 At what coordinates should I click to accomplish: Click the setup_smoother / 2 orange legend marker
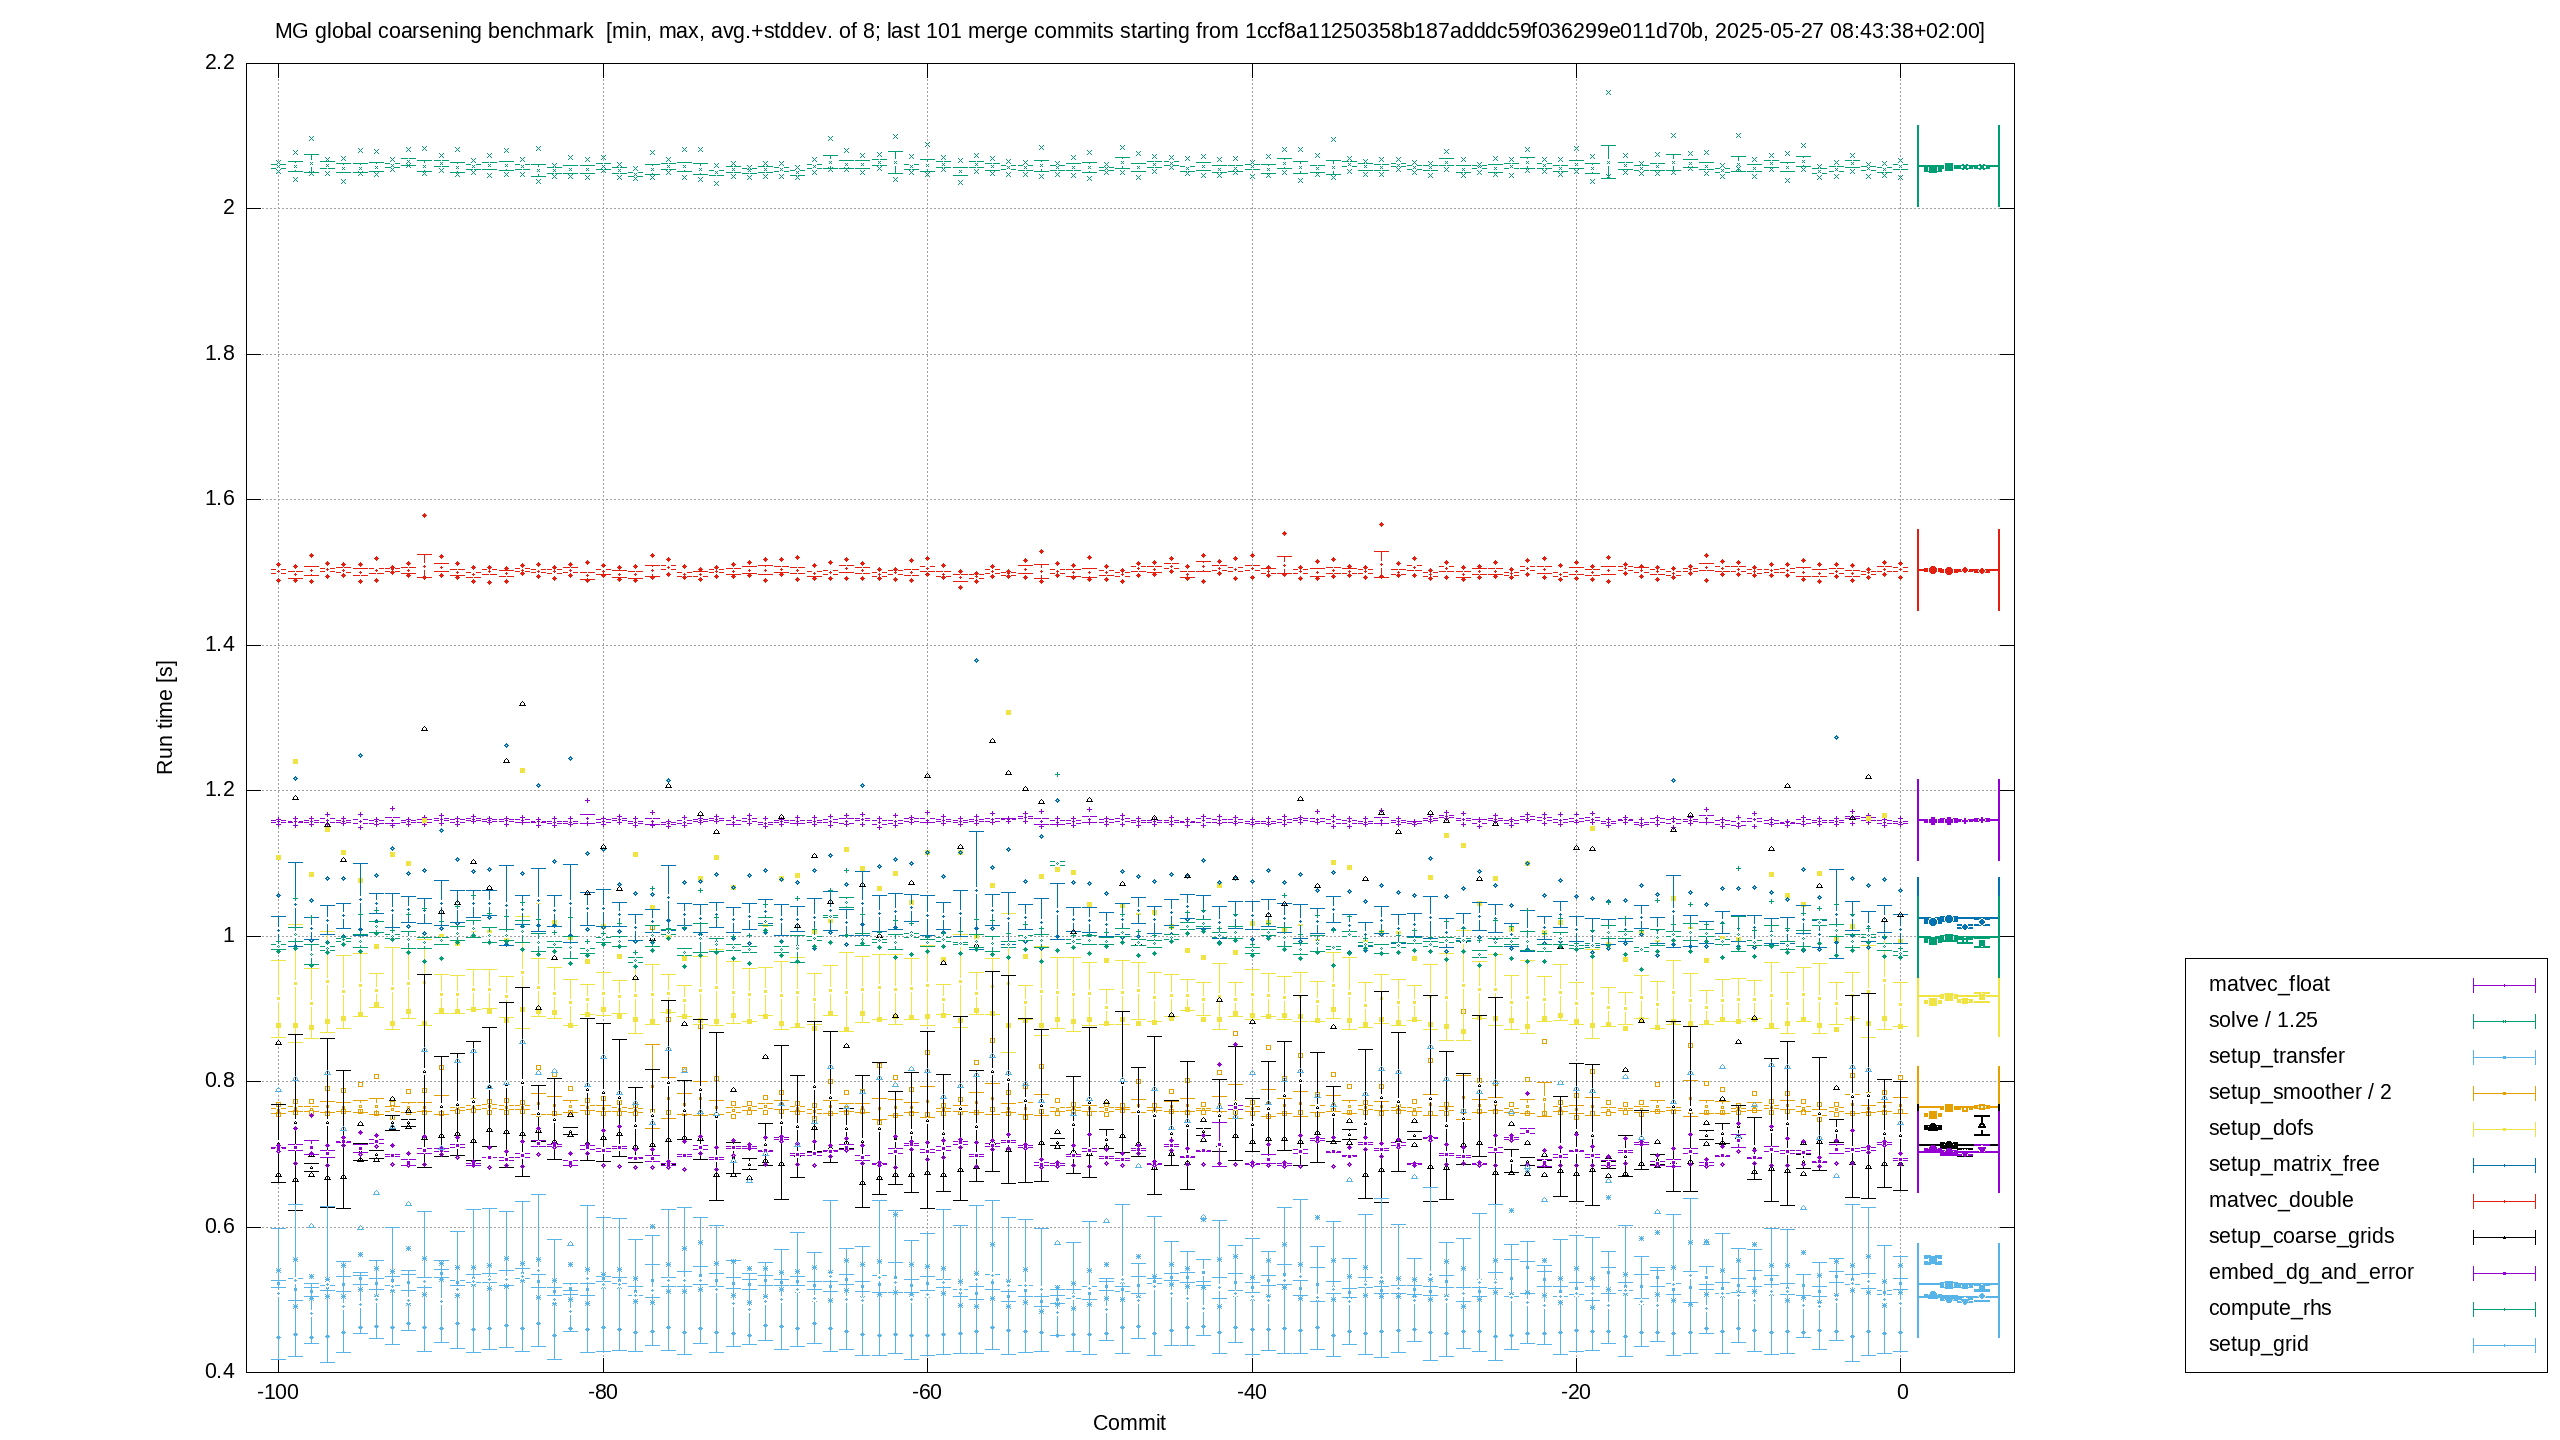(2504, 1093)
